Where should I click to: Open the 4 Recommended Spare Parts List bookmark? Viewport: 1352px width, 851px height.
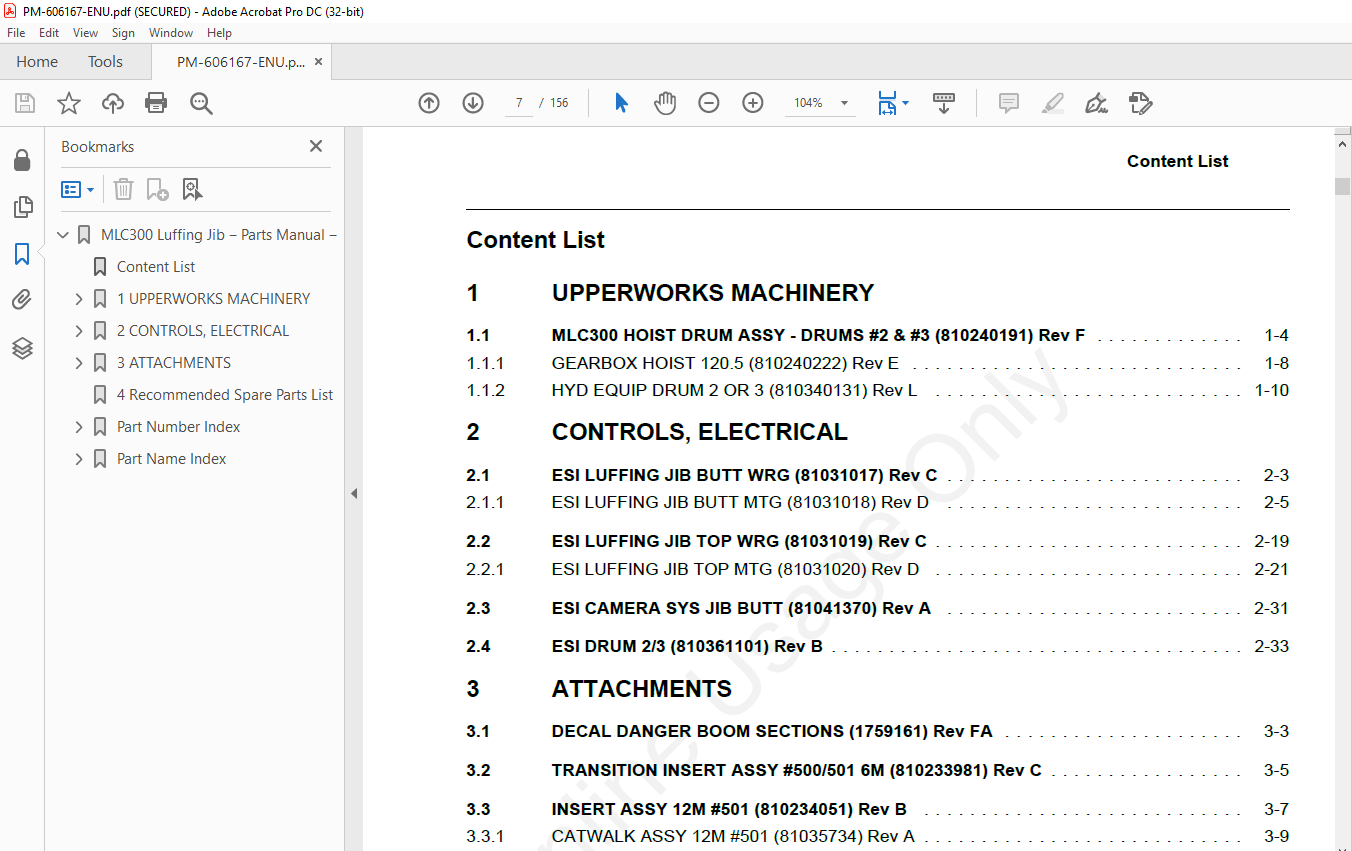coord(225,395)
